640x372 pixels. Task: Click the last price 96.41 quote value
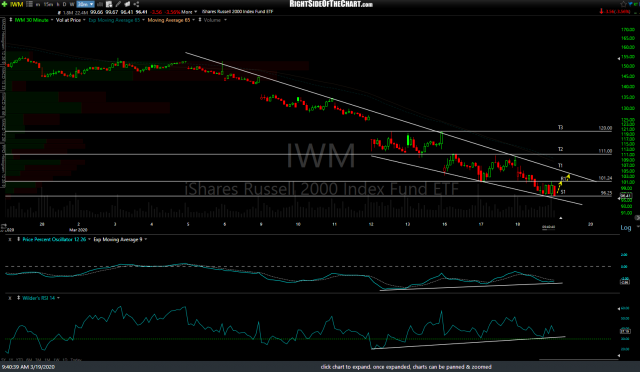[x=142, y=12]
